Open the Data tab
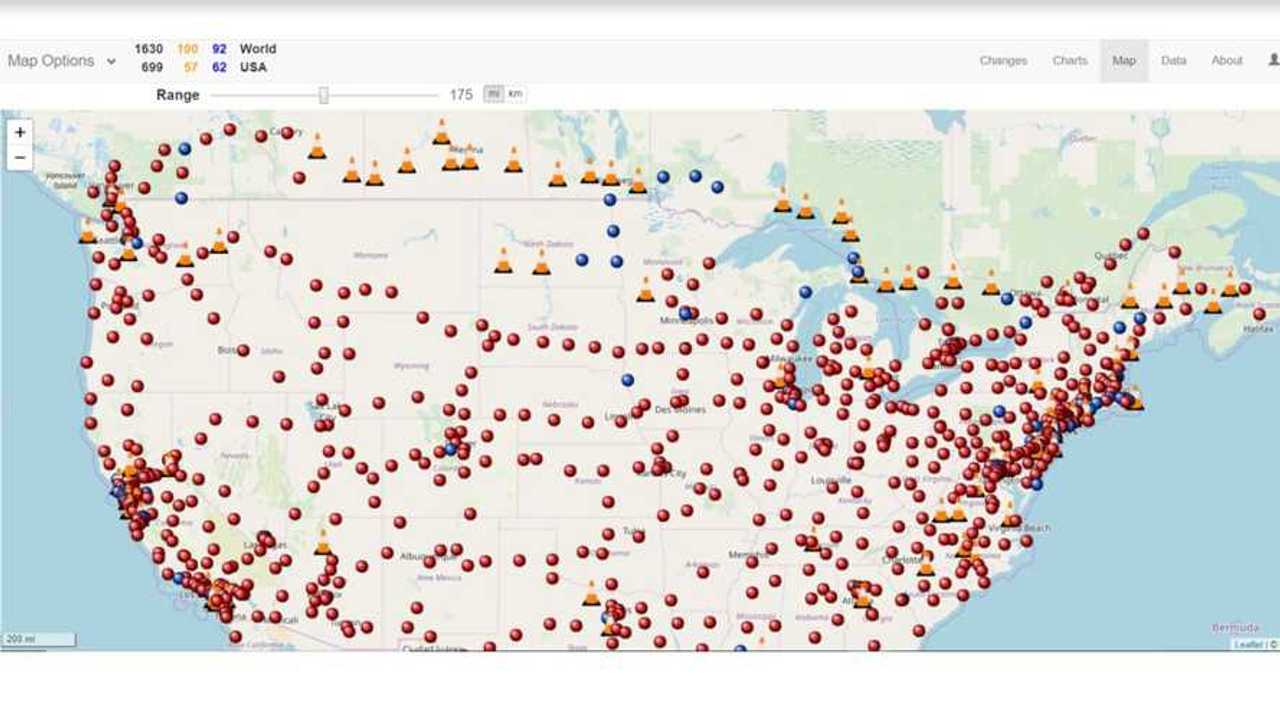 coord(1172,60)
